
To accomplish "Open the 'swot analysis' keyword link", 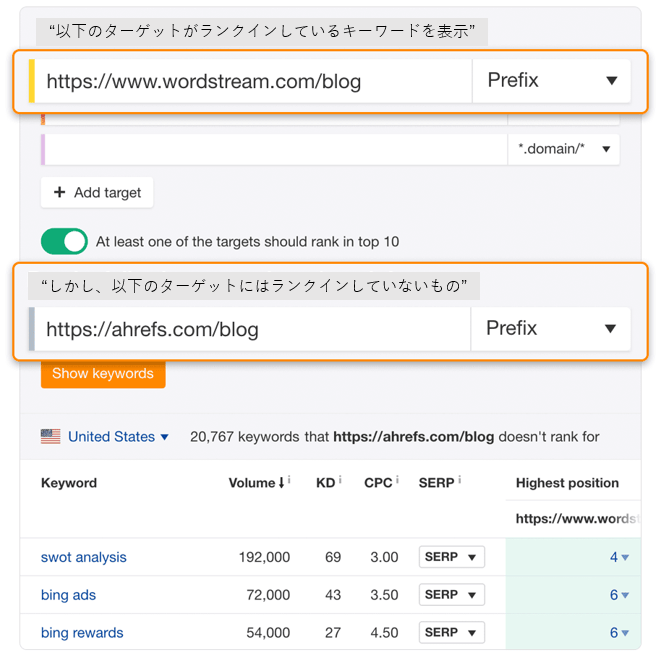I will (84, 557).
